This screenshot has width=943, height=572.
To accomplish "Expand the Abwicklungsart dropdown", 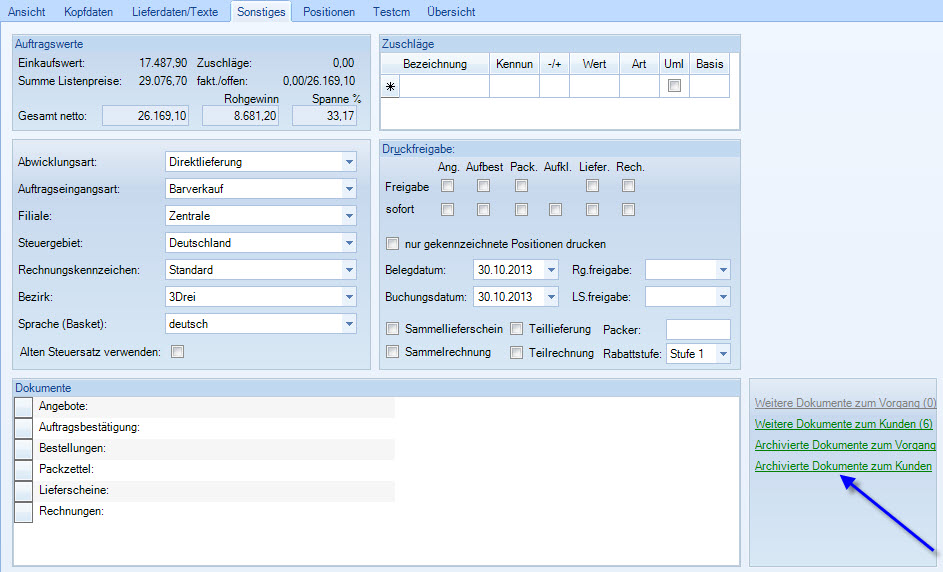I will coord(348,162).
